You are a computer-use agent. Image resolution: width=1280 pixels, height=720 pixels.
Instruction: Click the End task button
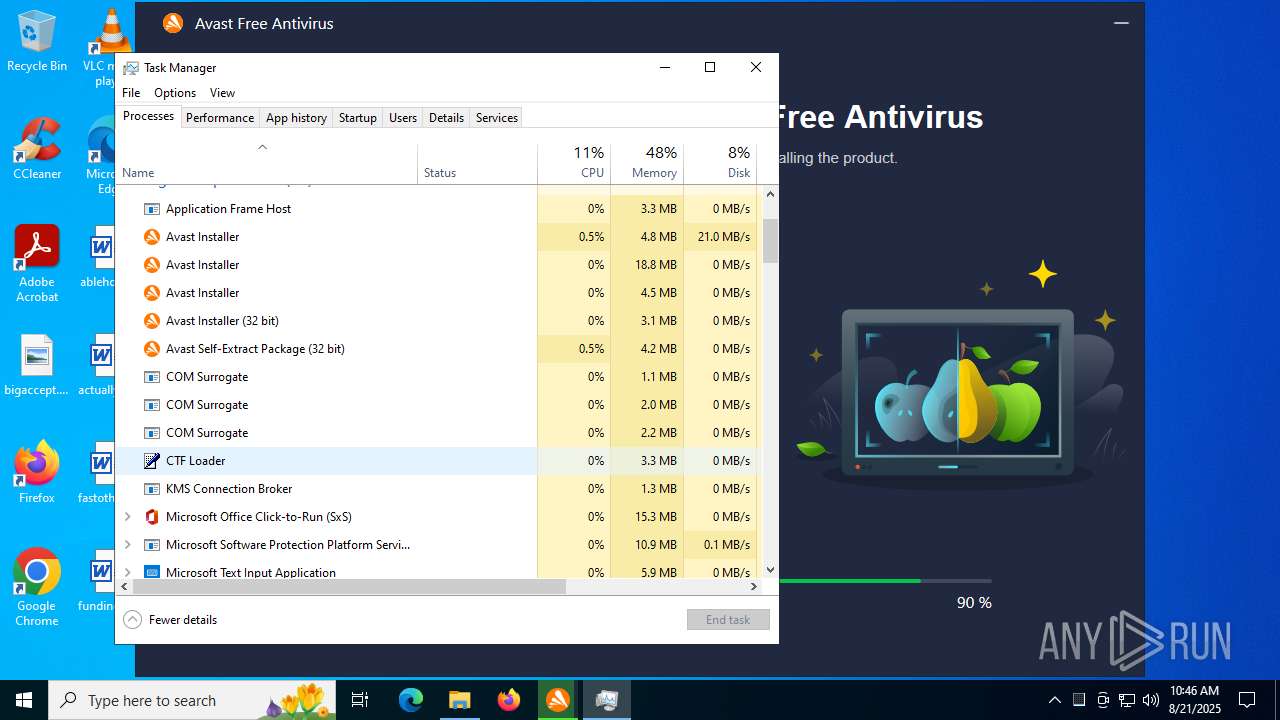728,620
